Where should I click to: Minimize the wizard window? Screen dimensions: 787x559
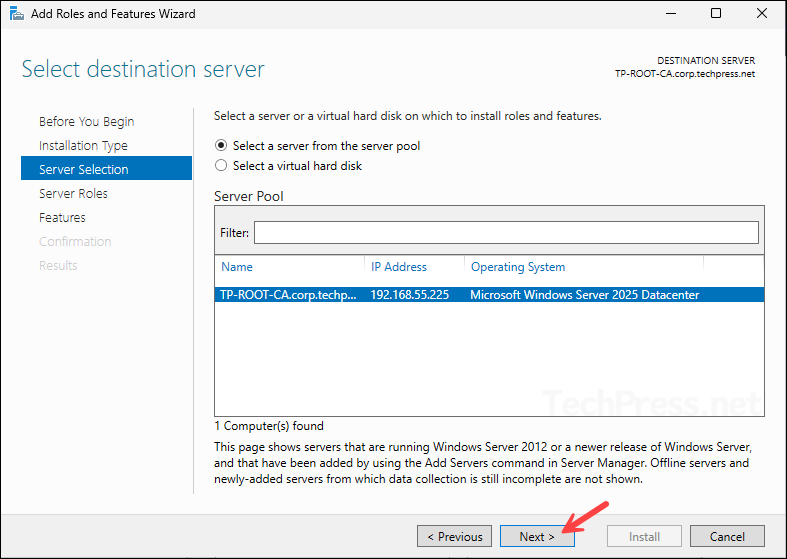coord(671,14)
